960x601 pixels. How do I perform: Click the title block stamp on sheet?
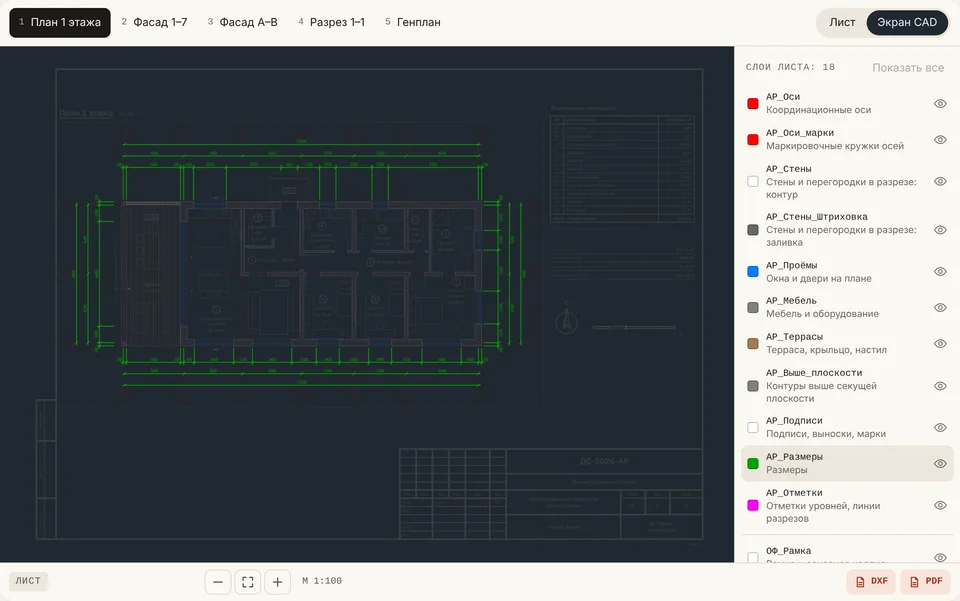click(551, 493)
